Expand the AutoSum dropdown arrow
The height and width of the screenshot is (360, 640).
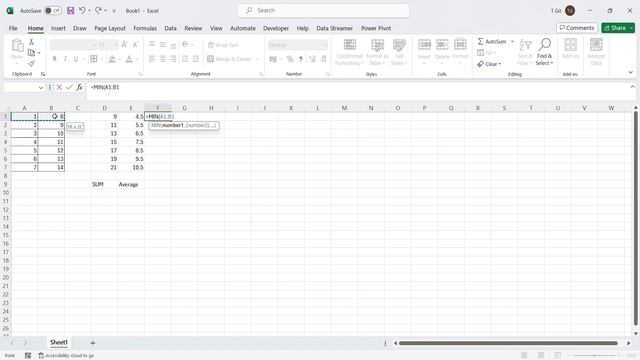point(512,42)
